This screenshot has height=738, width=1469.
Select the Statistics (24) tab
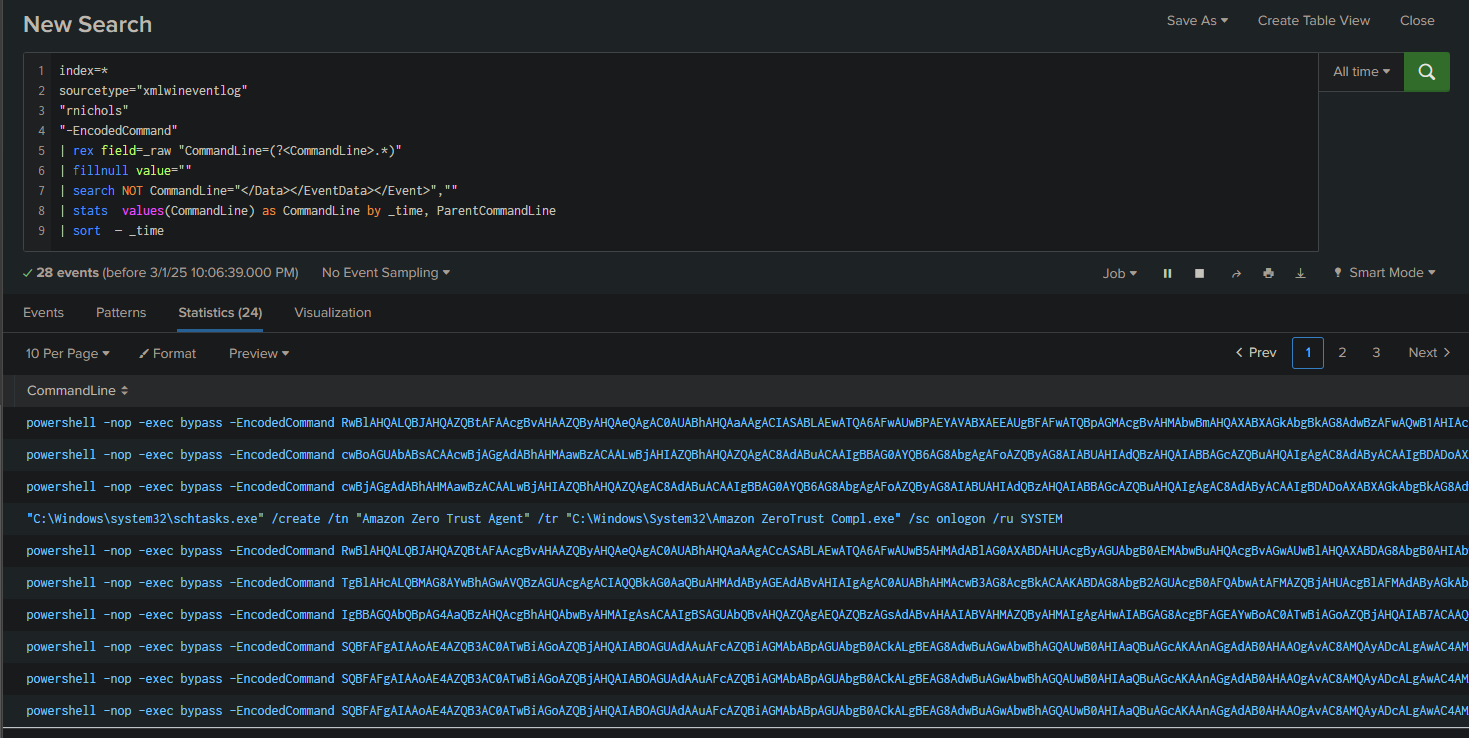coord(220,313)
